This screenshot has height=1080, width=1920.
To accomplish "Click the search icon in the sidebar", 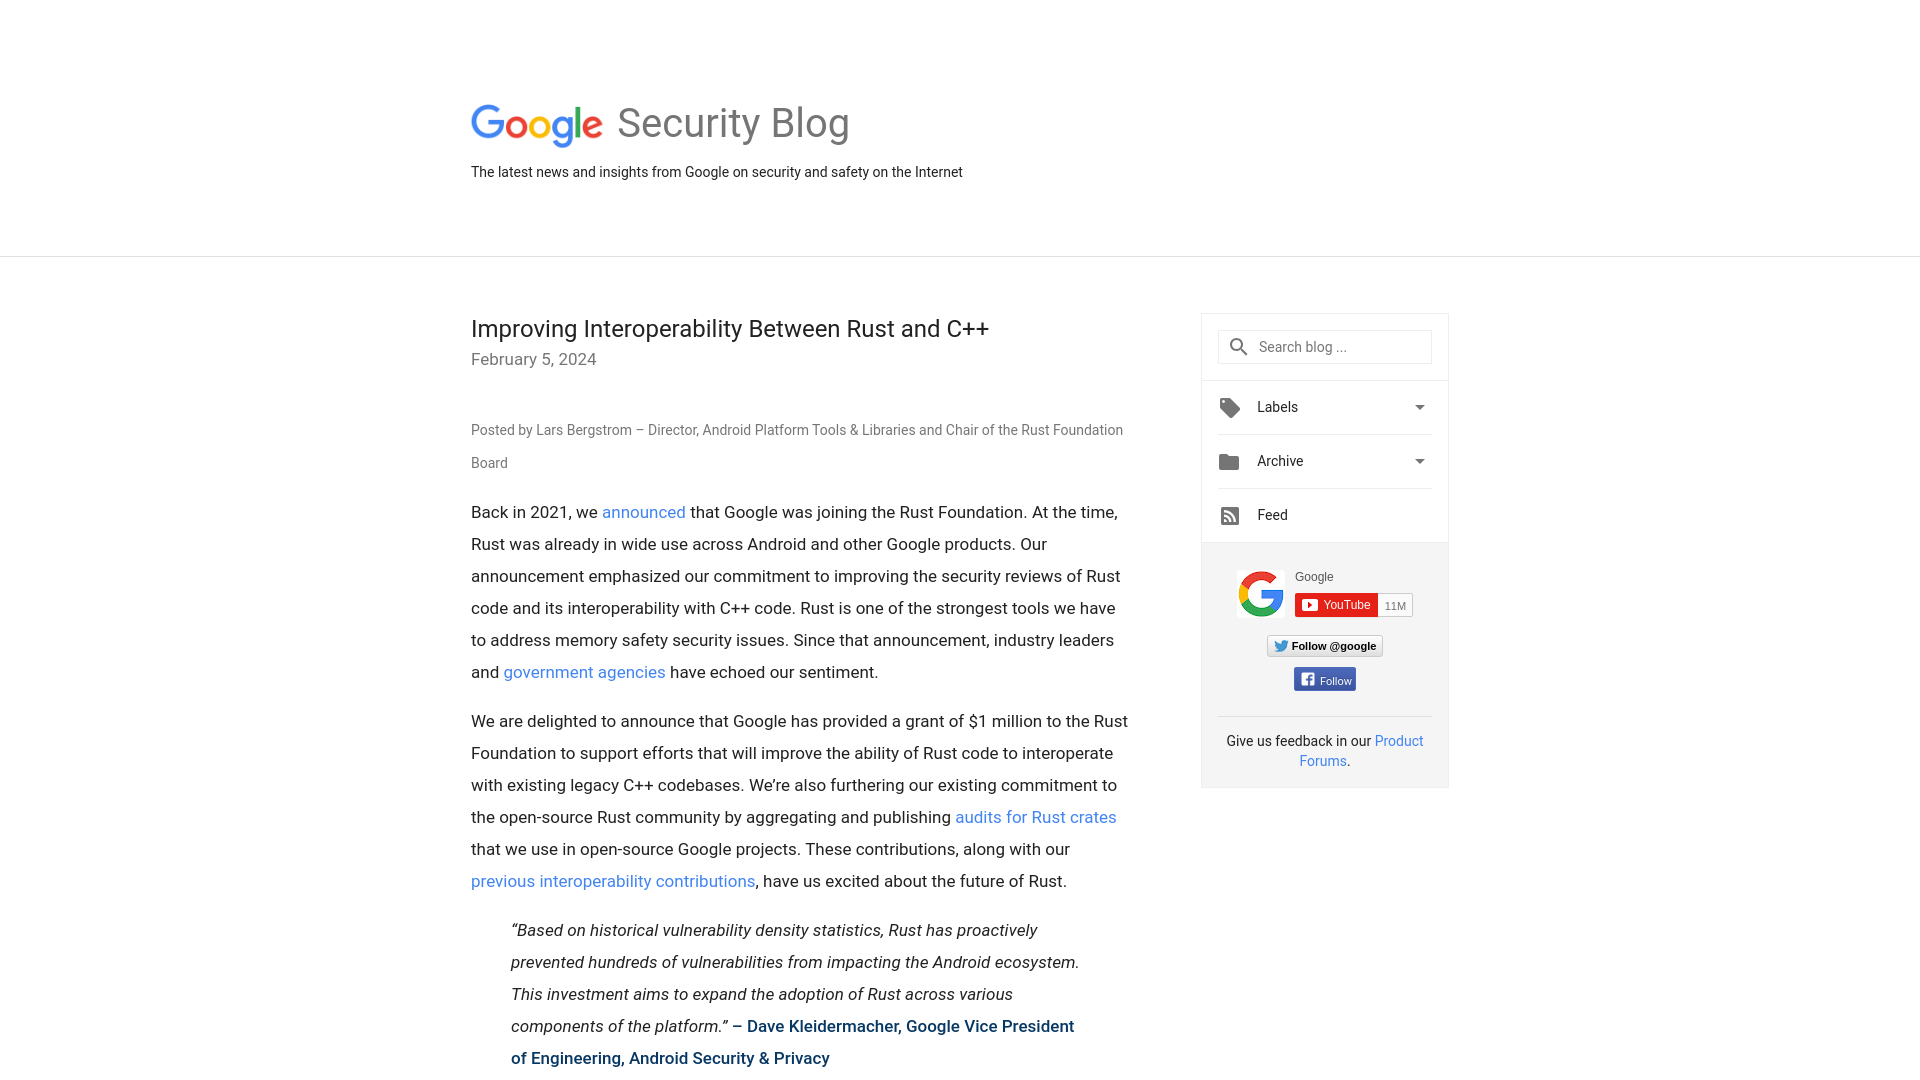I will pyautogui.click(x=1238, y=347).
